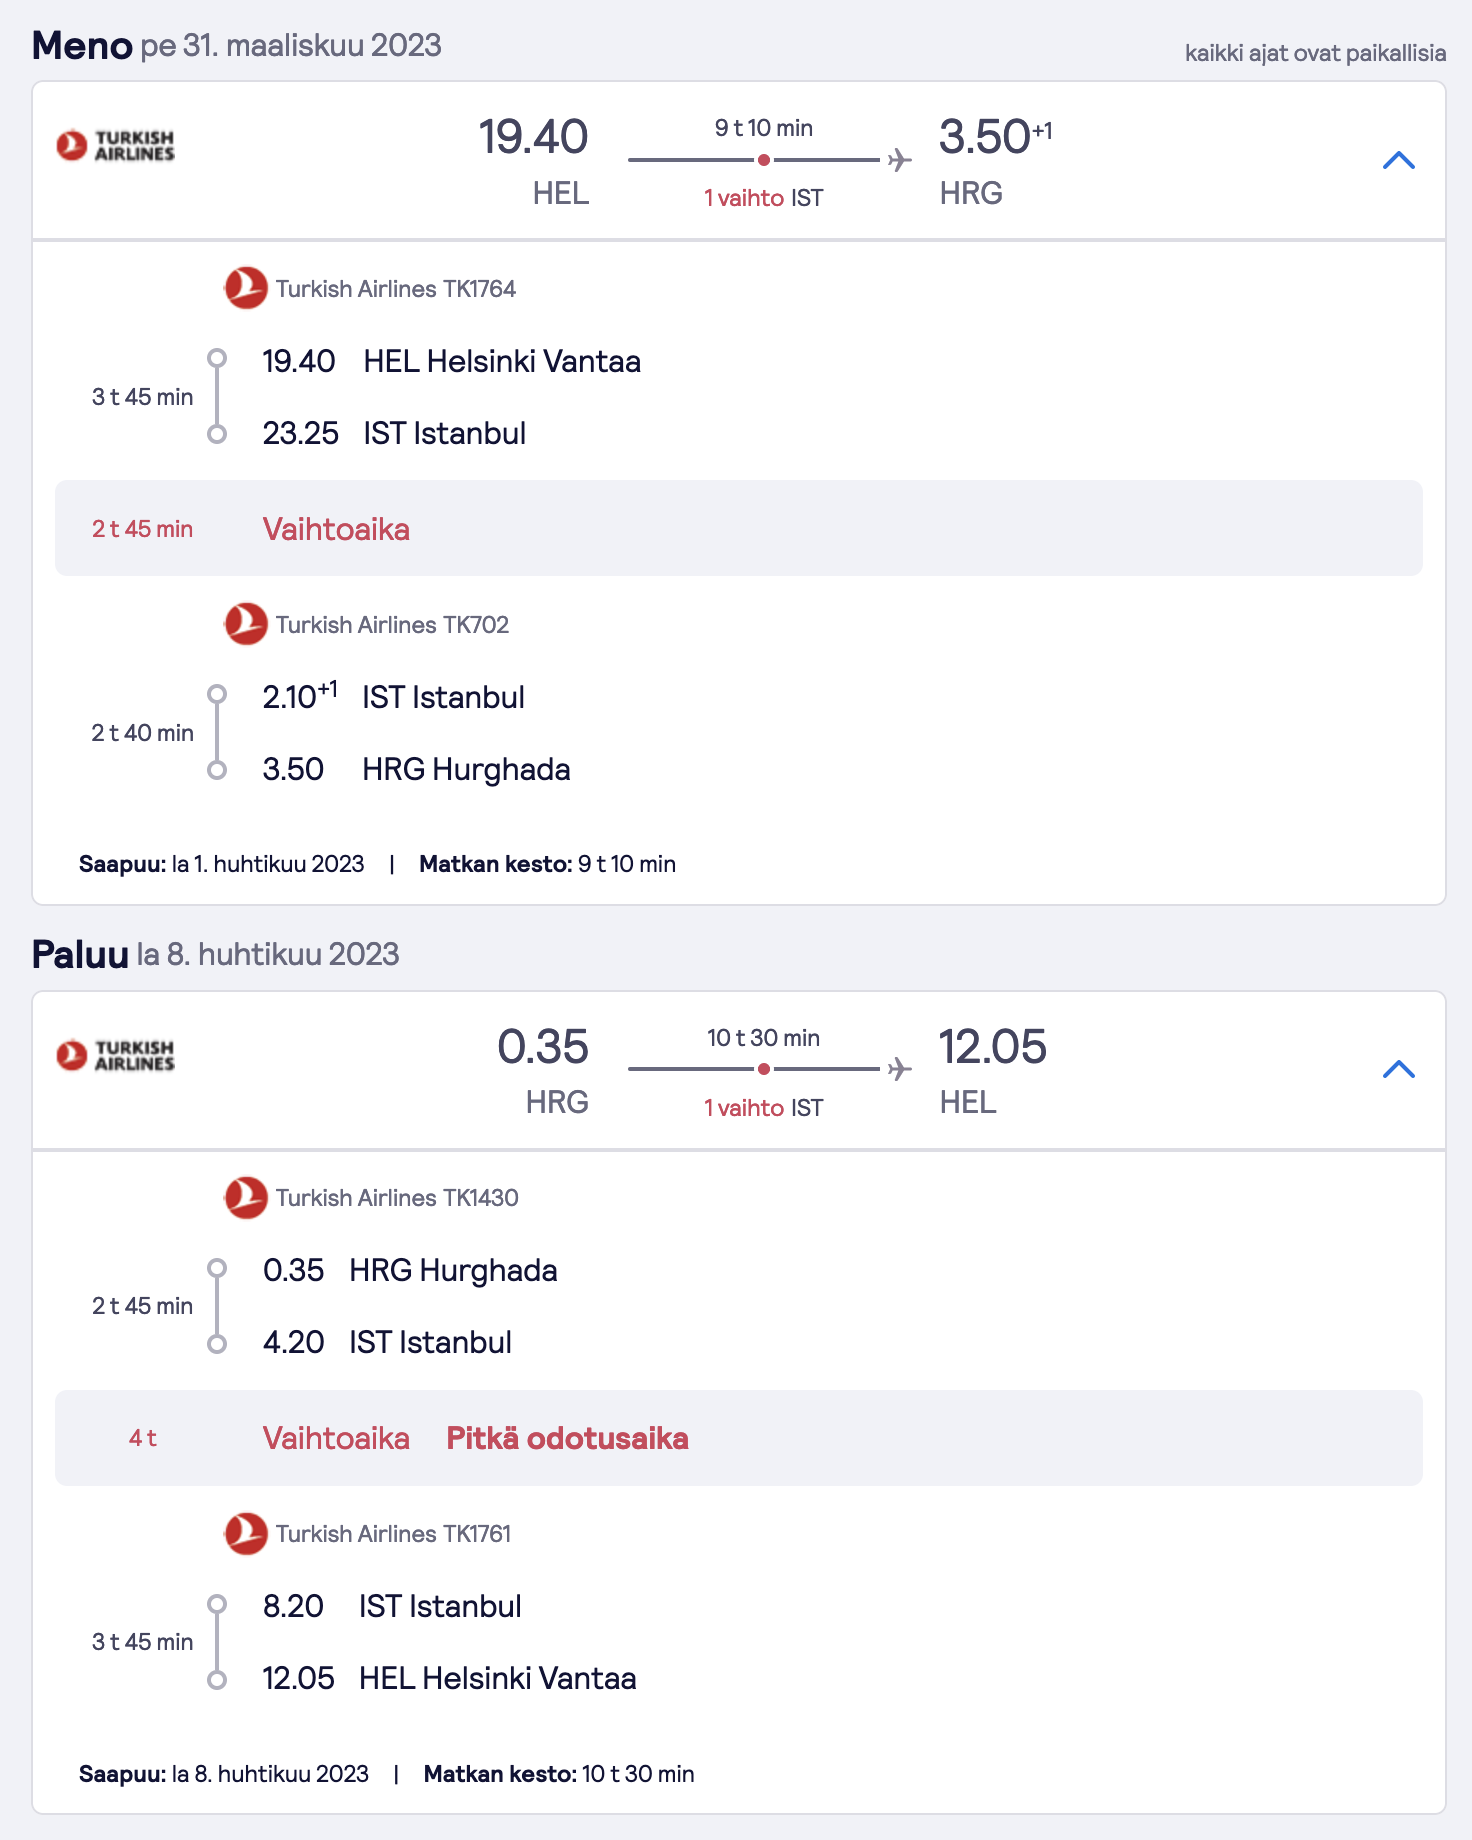The height and width of the screenshot is (1840, 1472).
Task: Collapse the return Paluu flight details chevron
Action: point(1398,1069)
